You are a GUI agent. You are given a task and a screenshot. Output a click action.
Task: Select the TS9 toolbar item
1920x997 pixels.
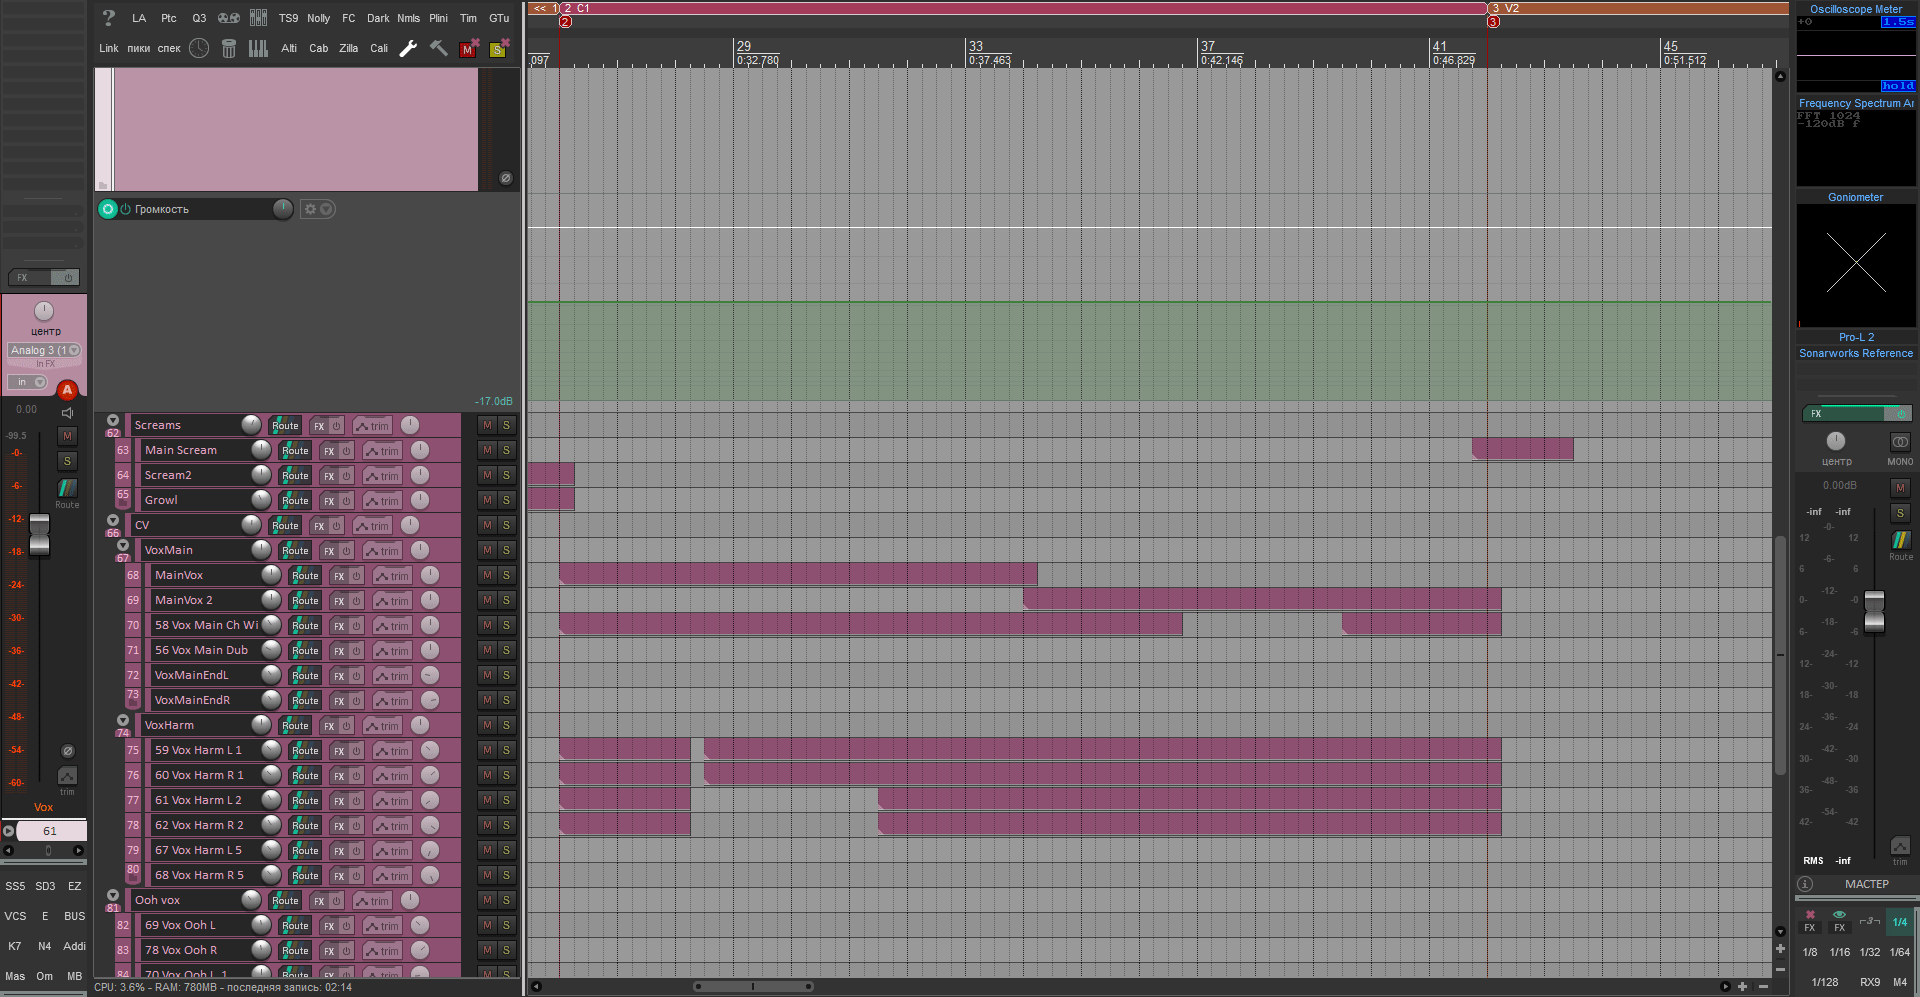[x=288, y=18]
